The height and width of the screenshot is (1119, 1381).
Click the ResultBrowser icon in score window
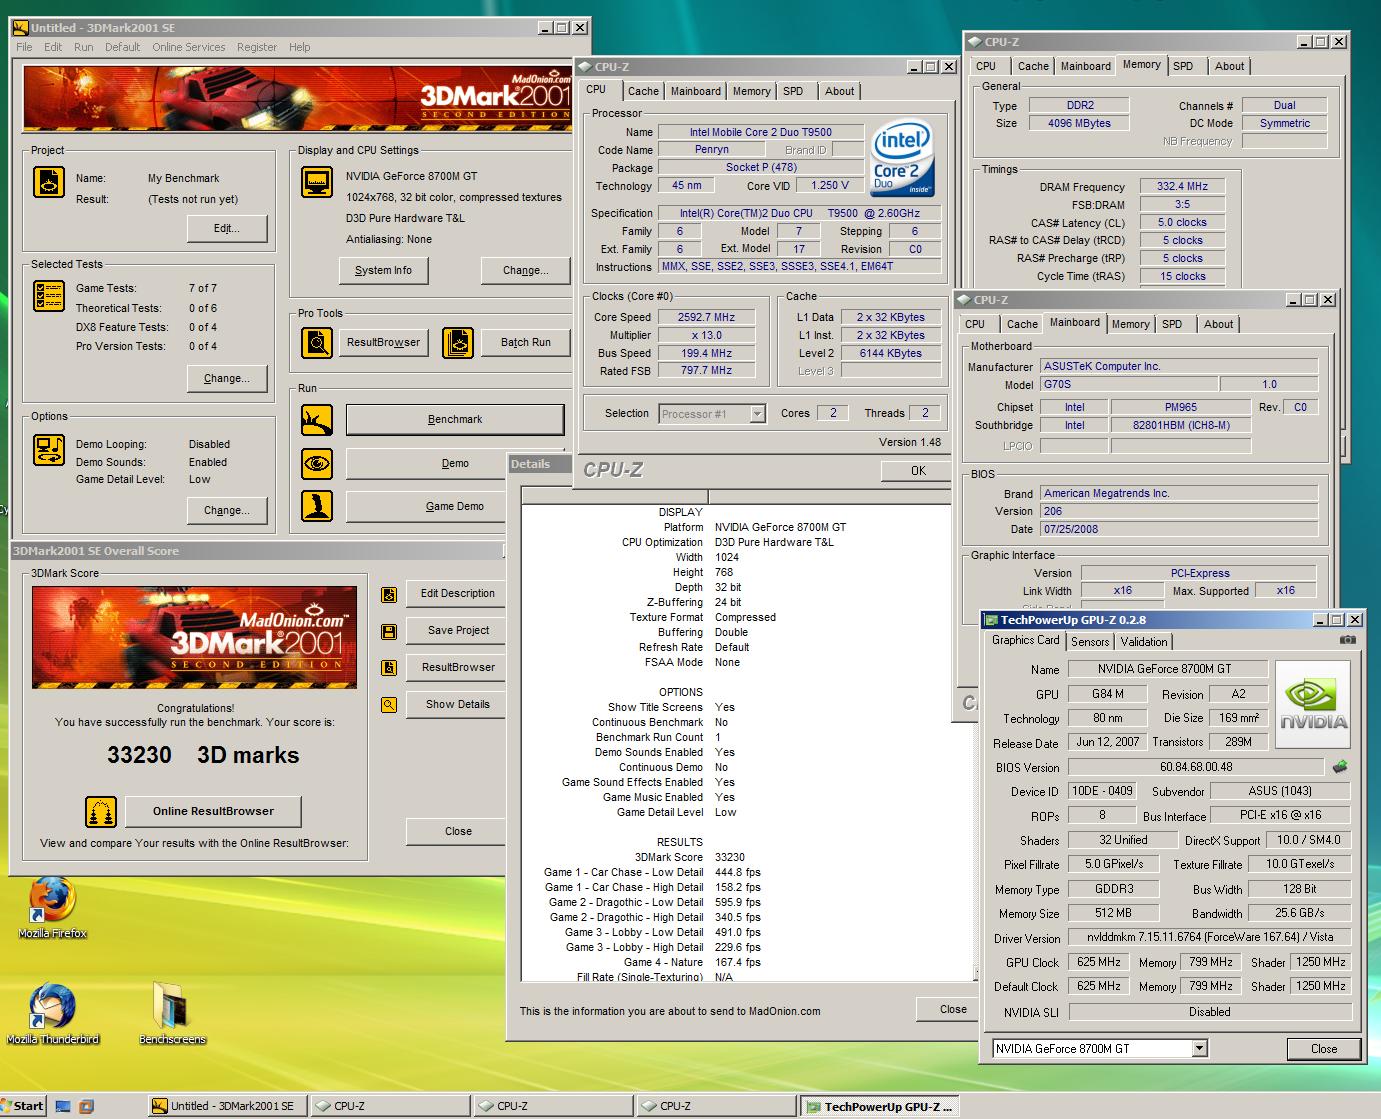point(389,668)
